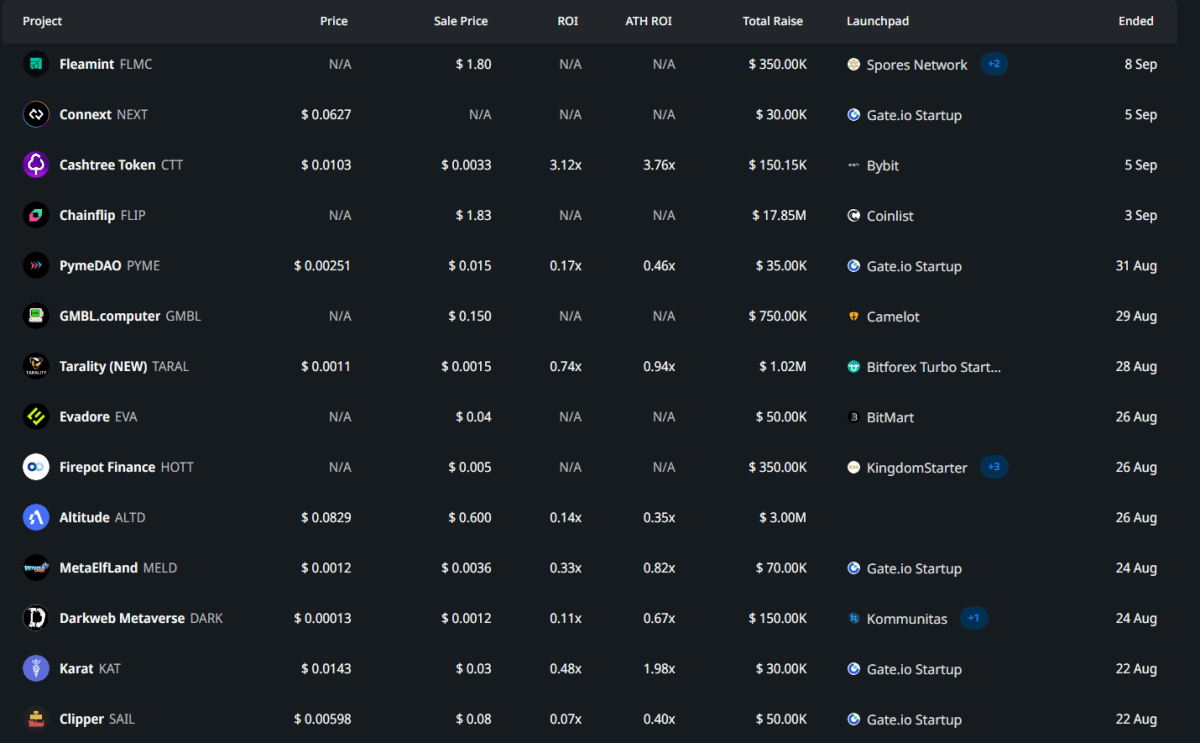The width and height of the screenshot is (1200, 743).
Task: Show the +1 extra launchpad for Darkweb Metaverse
Action: point(973,618)
